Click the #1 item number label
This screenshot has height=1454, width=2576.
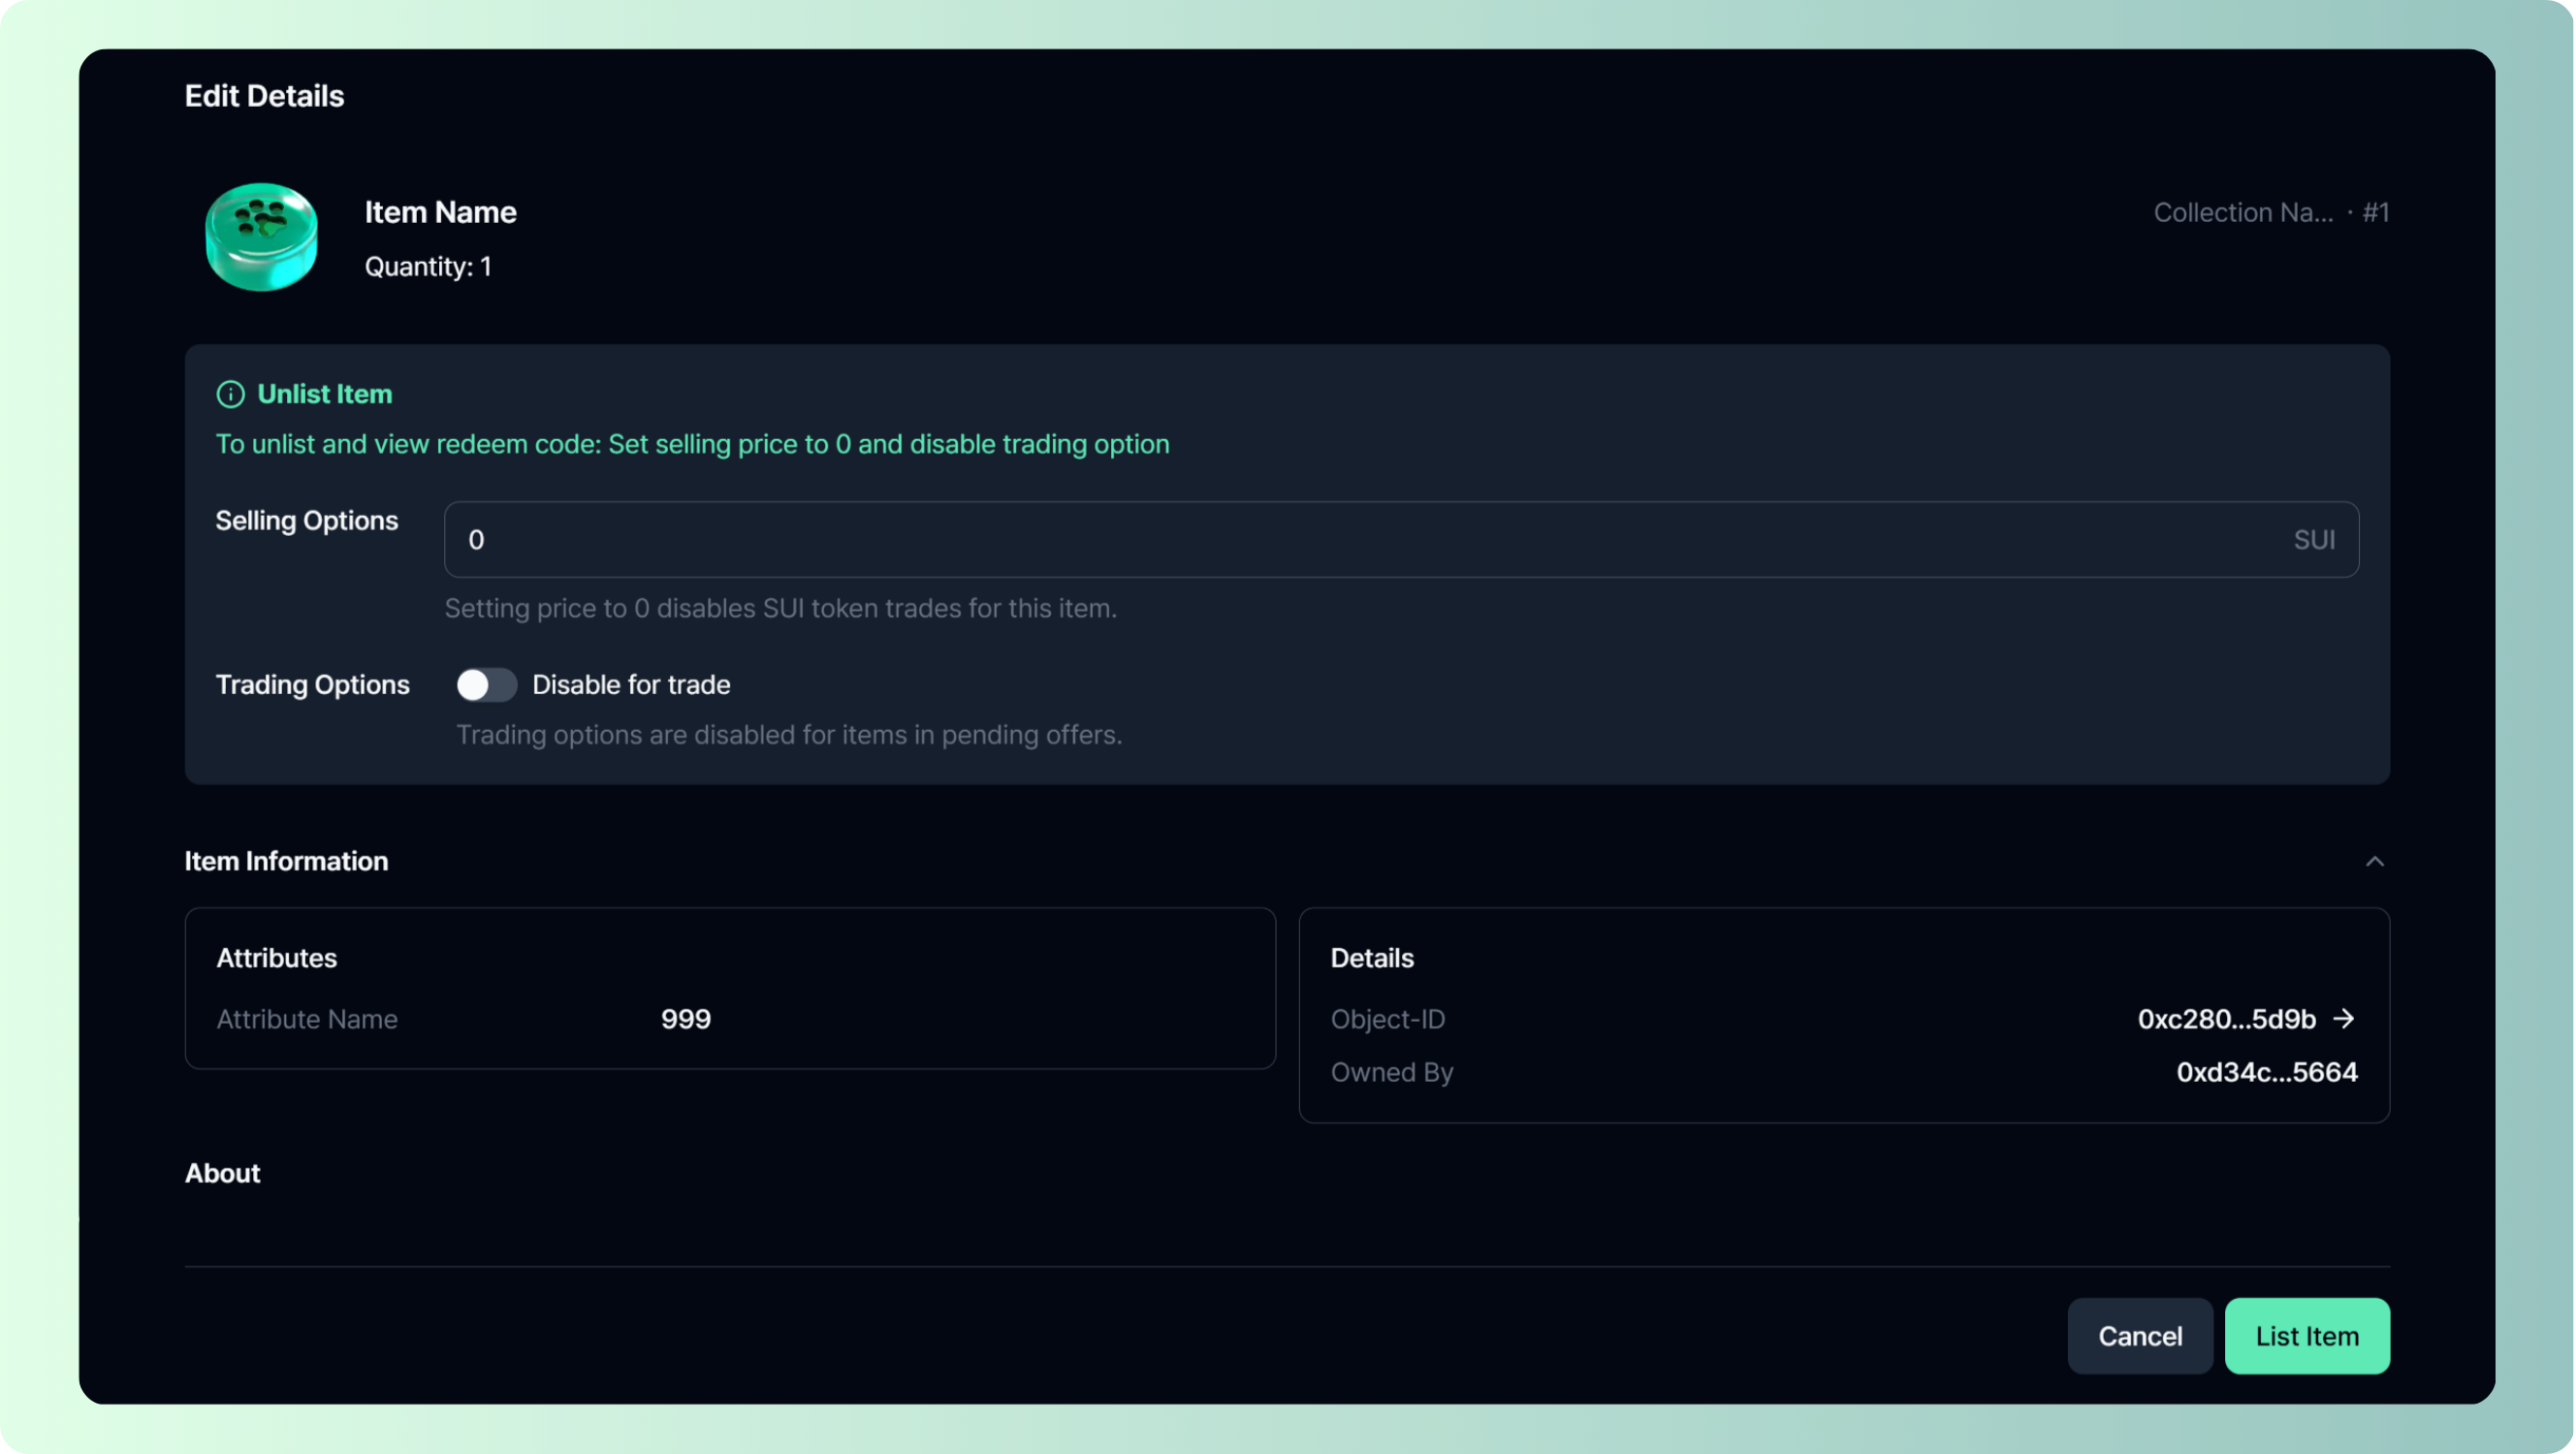click(2375, 212)
